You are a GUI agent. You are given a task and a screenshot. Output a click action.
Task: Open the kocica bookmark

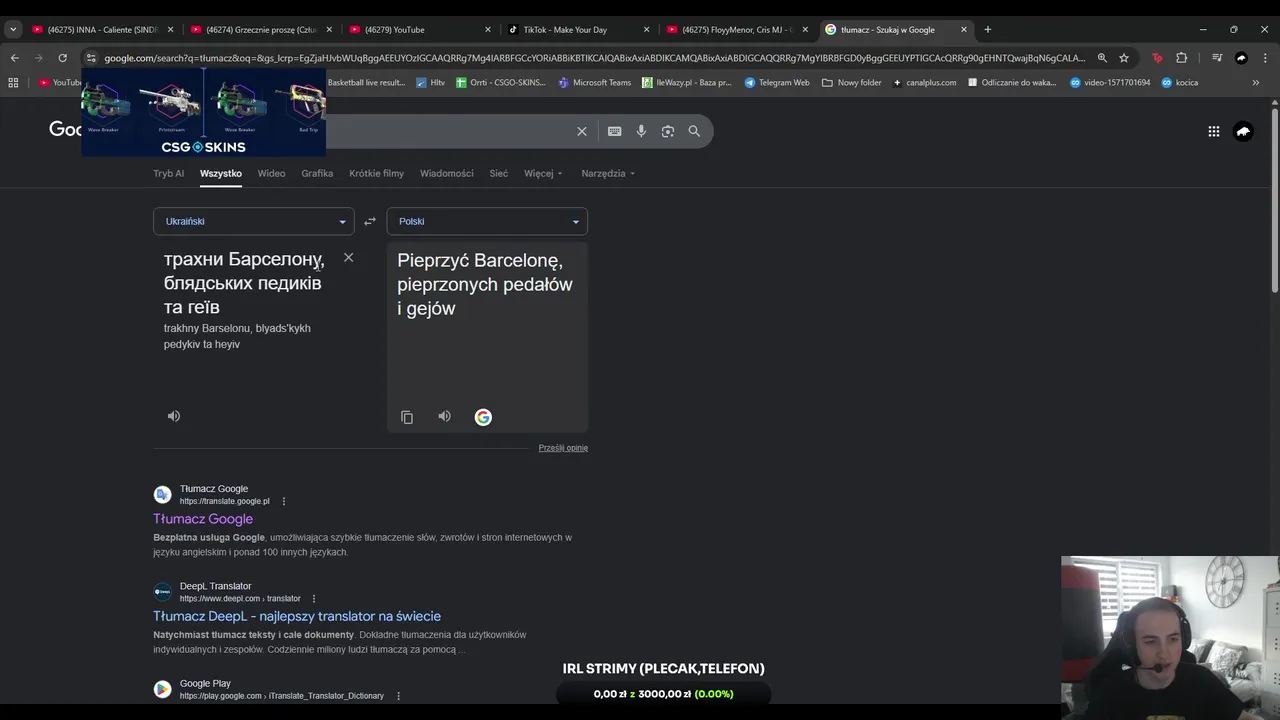click(1180, 83)
